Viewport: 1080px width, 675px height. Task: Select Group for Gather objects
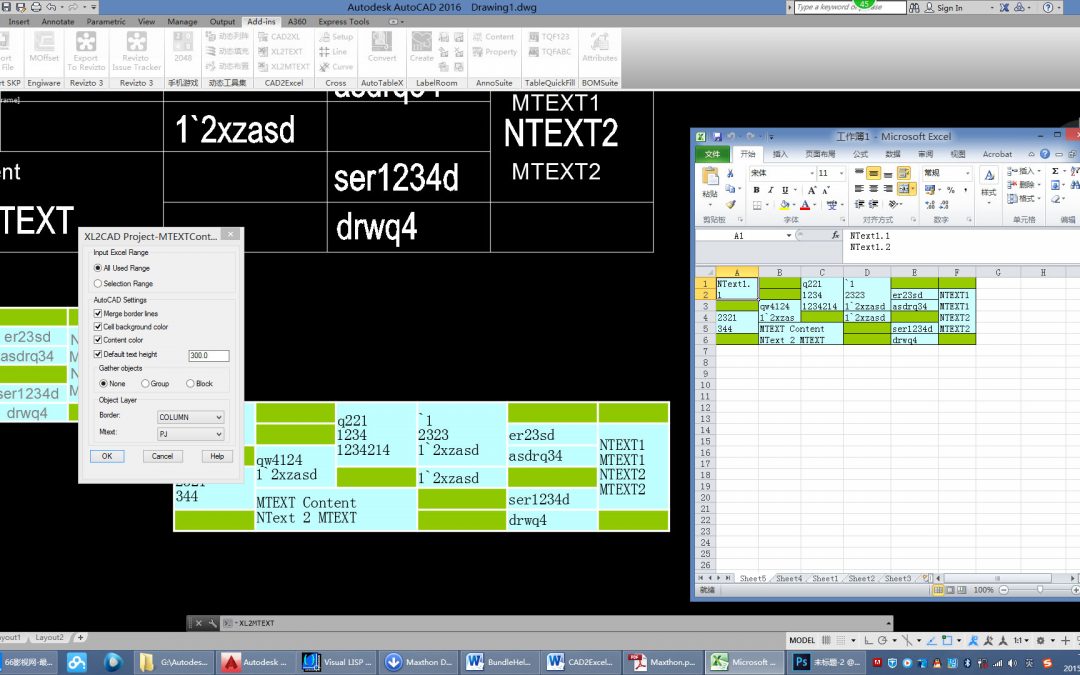pyautogui.click(x=155, y=384)
